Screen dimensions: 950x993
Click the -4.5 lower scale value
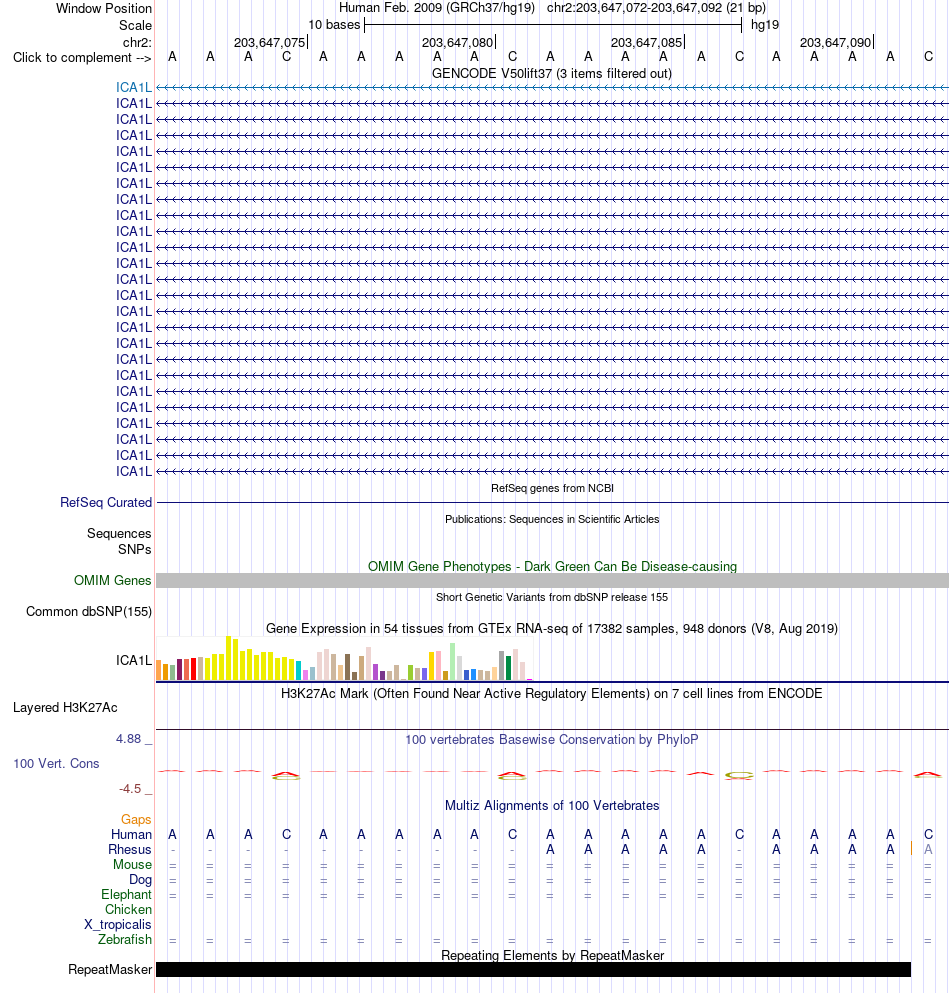tap(130, 788)
